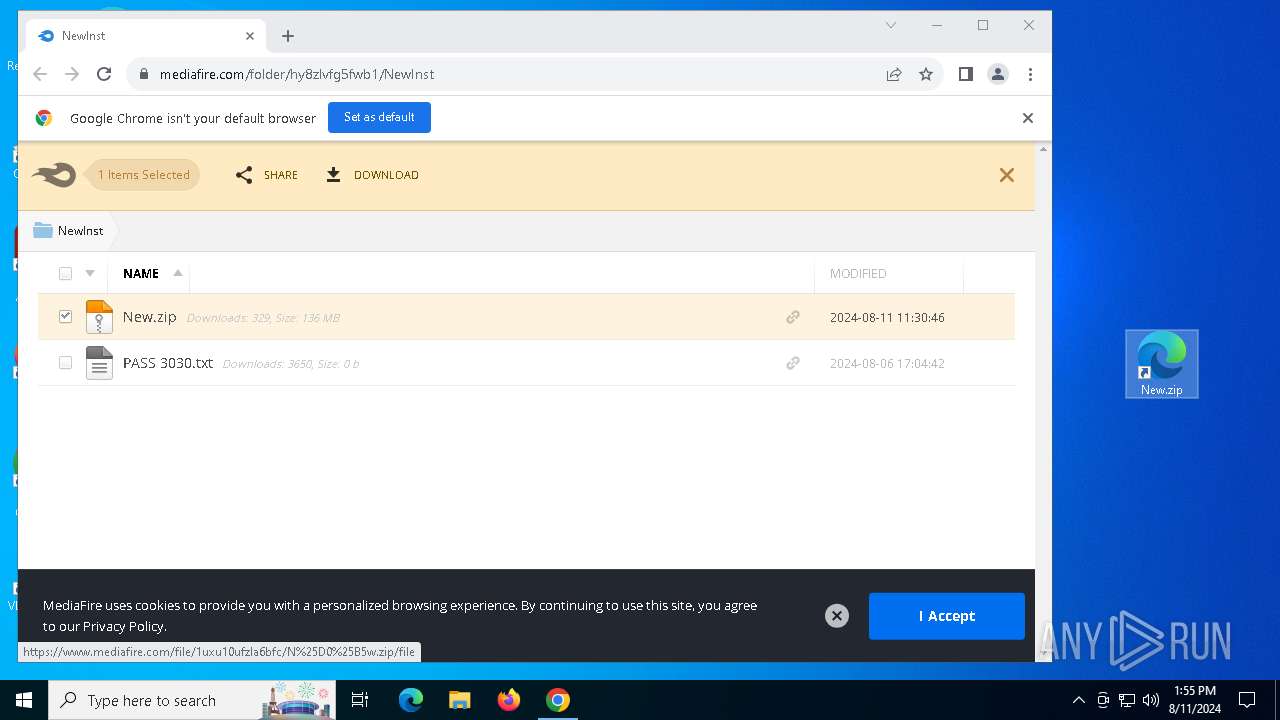Sort by NAME column arrow

pos(178,273)
